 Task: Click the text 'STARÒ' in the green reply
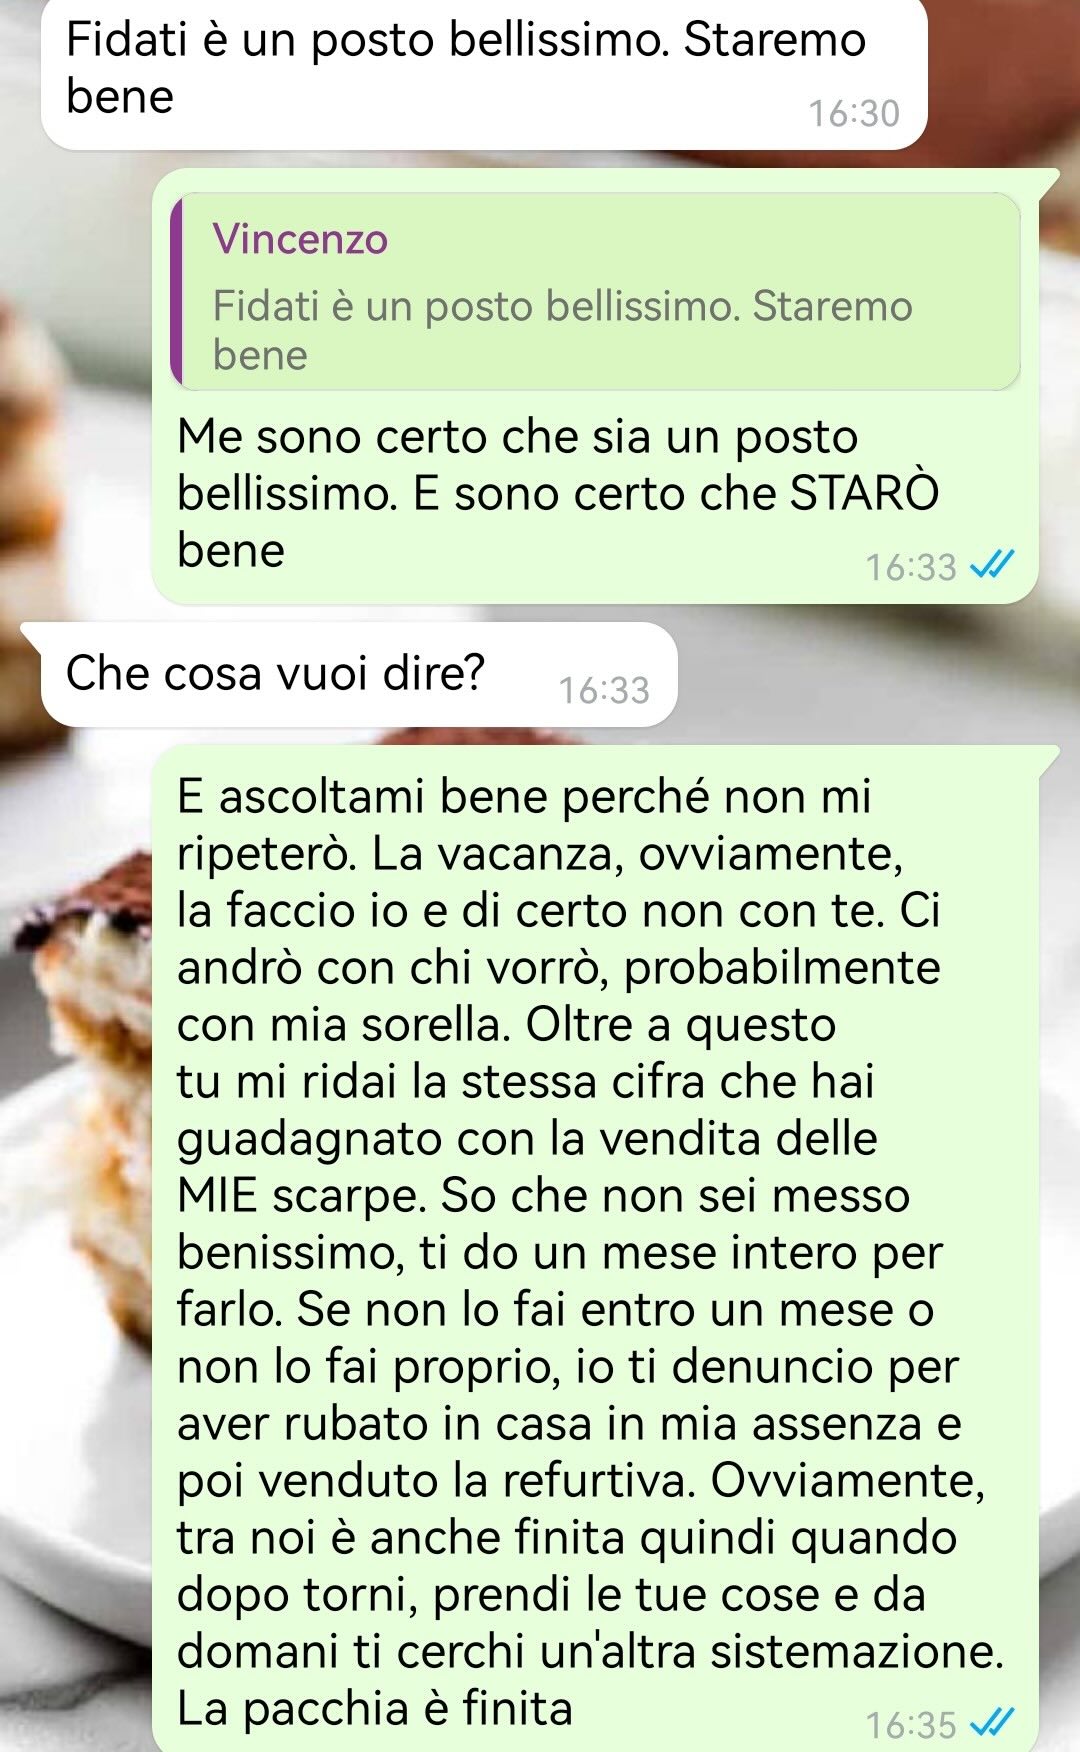point(865,493)
